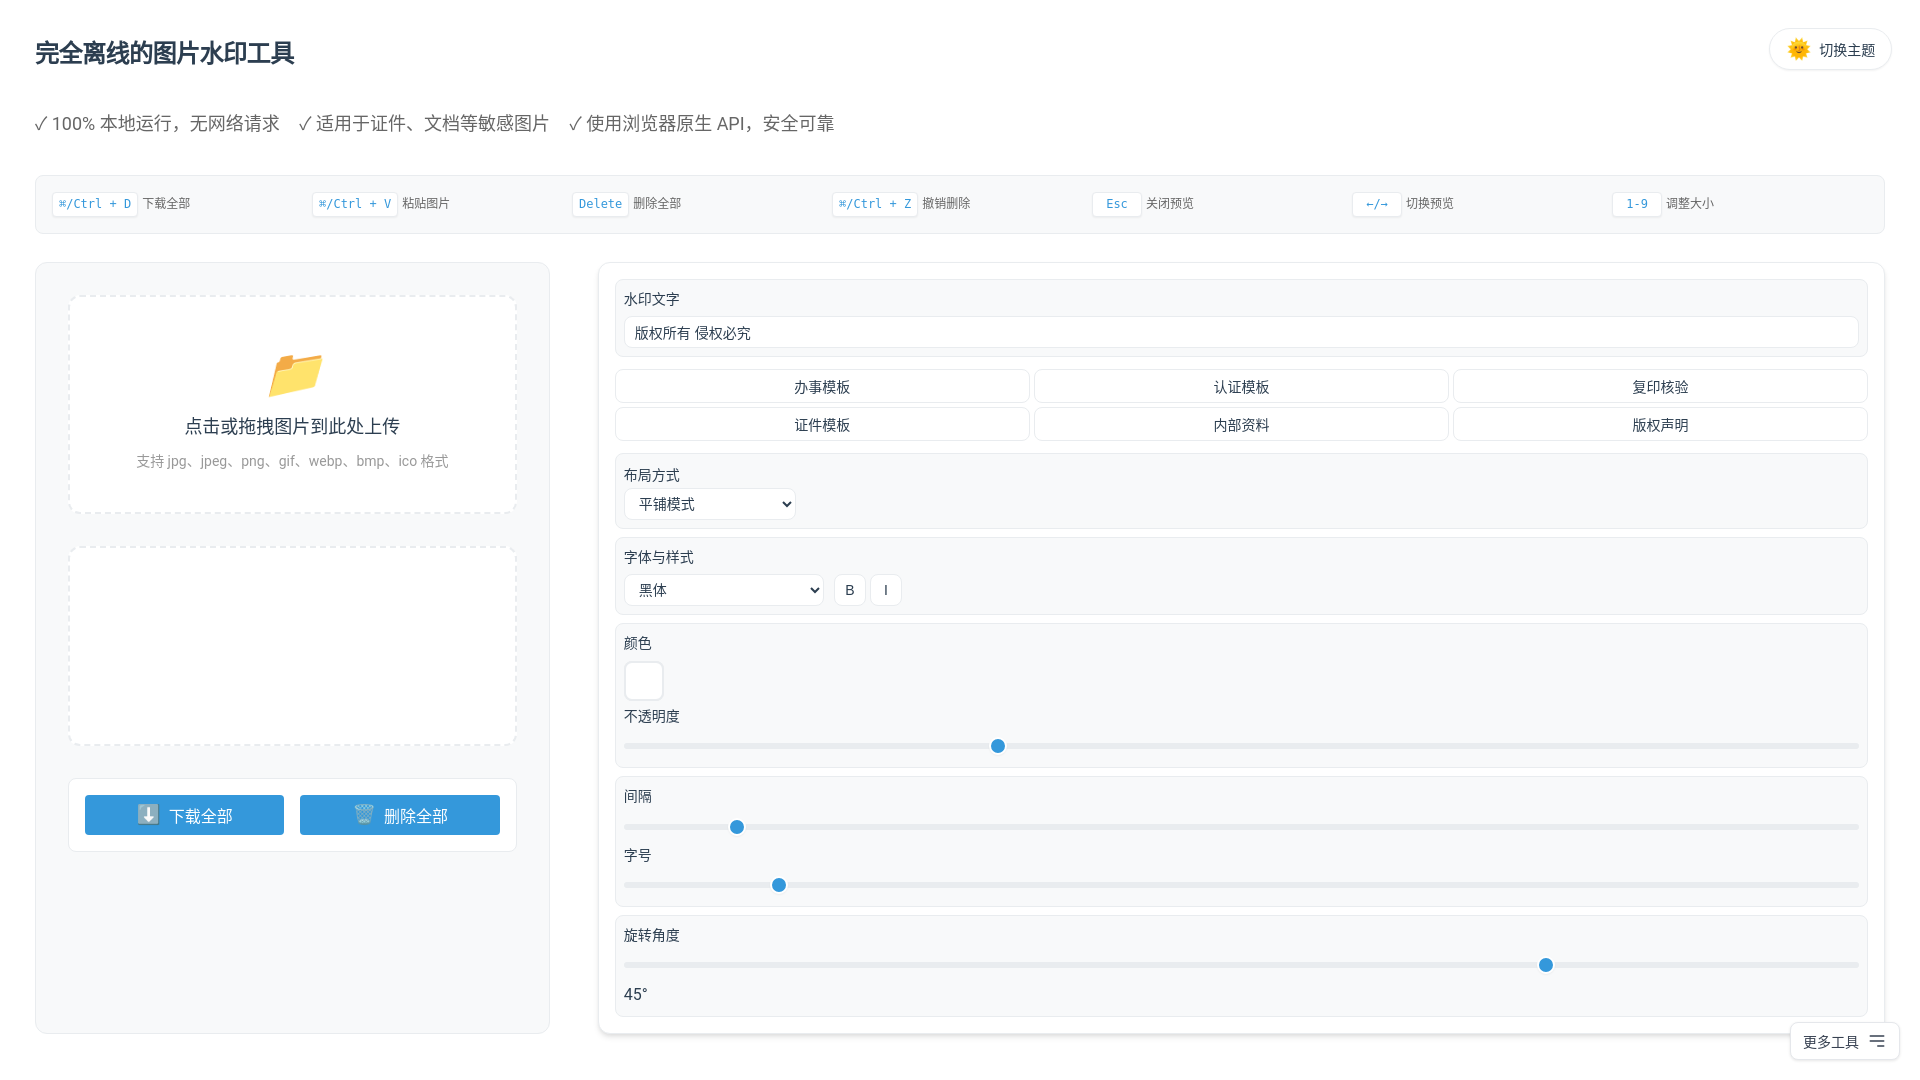
Task: Open the 更多工具 menu
Action: coord(1844,1041)
